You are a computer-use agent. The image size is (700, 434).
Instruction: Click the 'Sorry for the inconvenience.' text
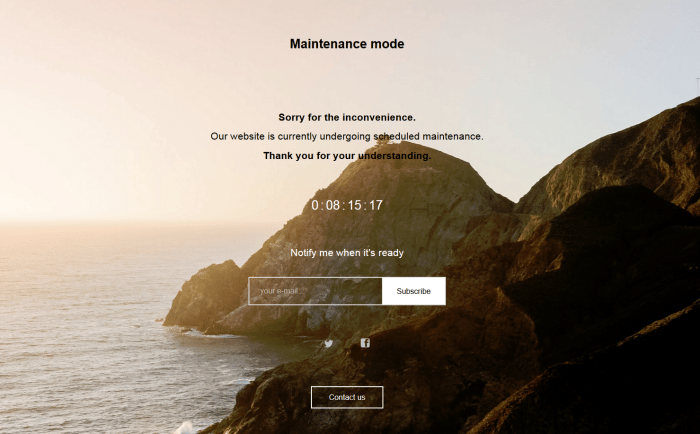(347, 117)
